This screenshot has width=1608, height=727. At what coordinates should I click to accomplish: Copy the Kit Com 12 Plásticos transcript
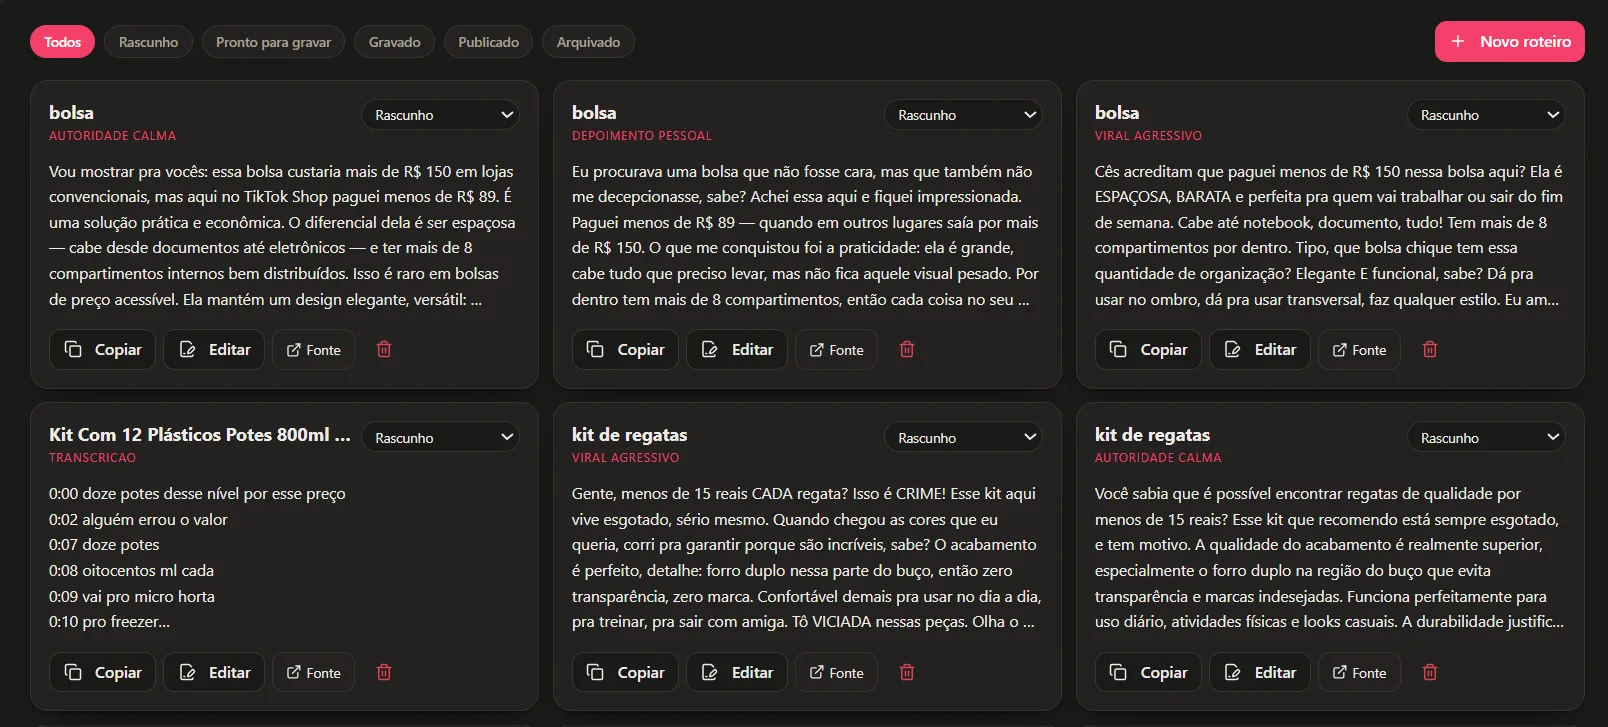pos(102,672)
